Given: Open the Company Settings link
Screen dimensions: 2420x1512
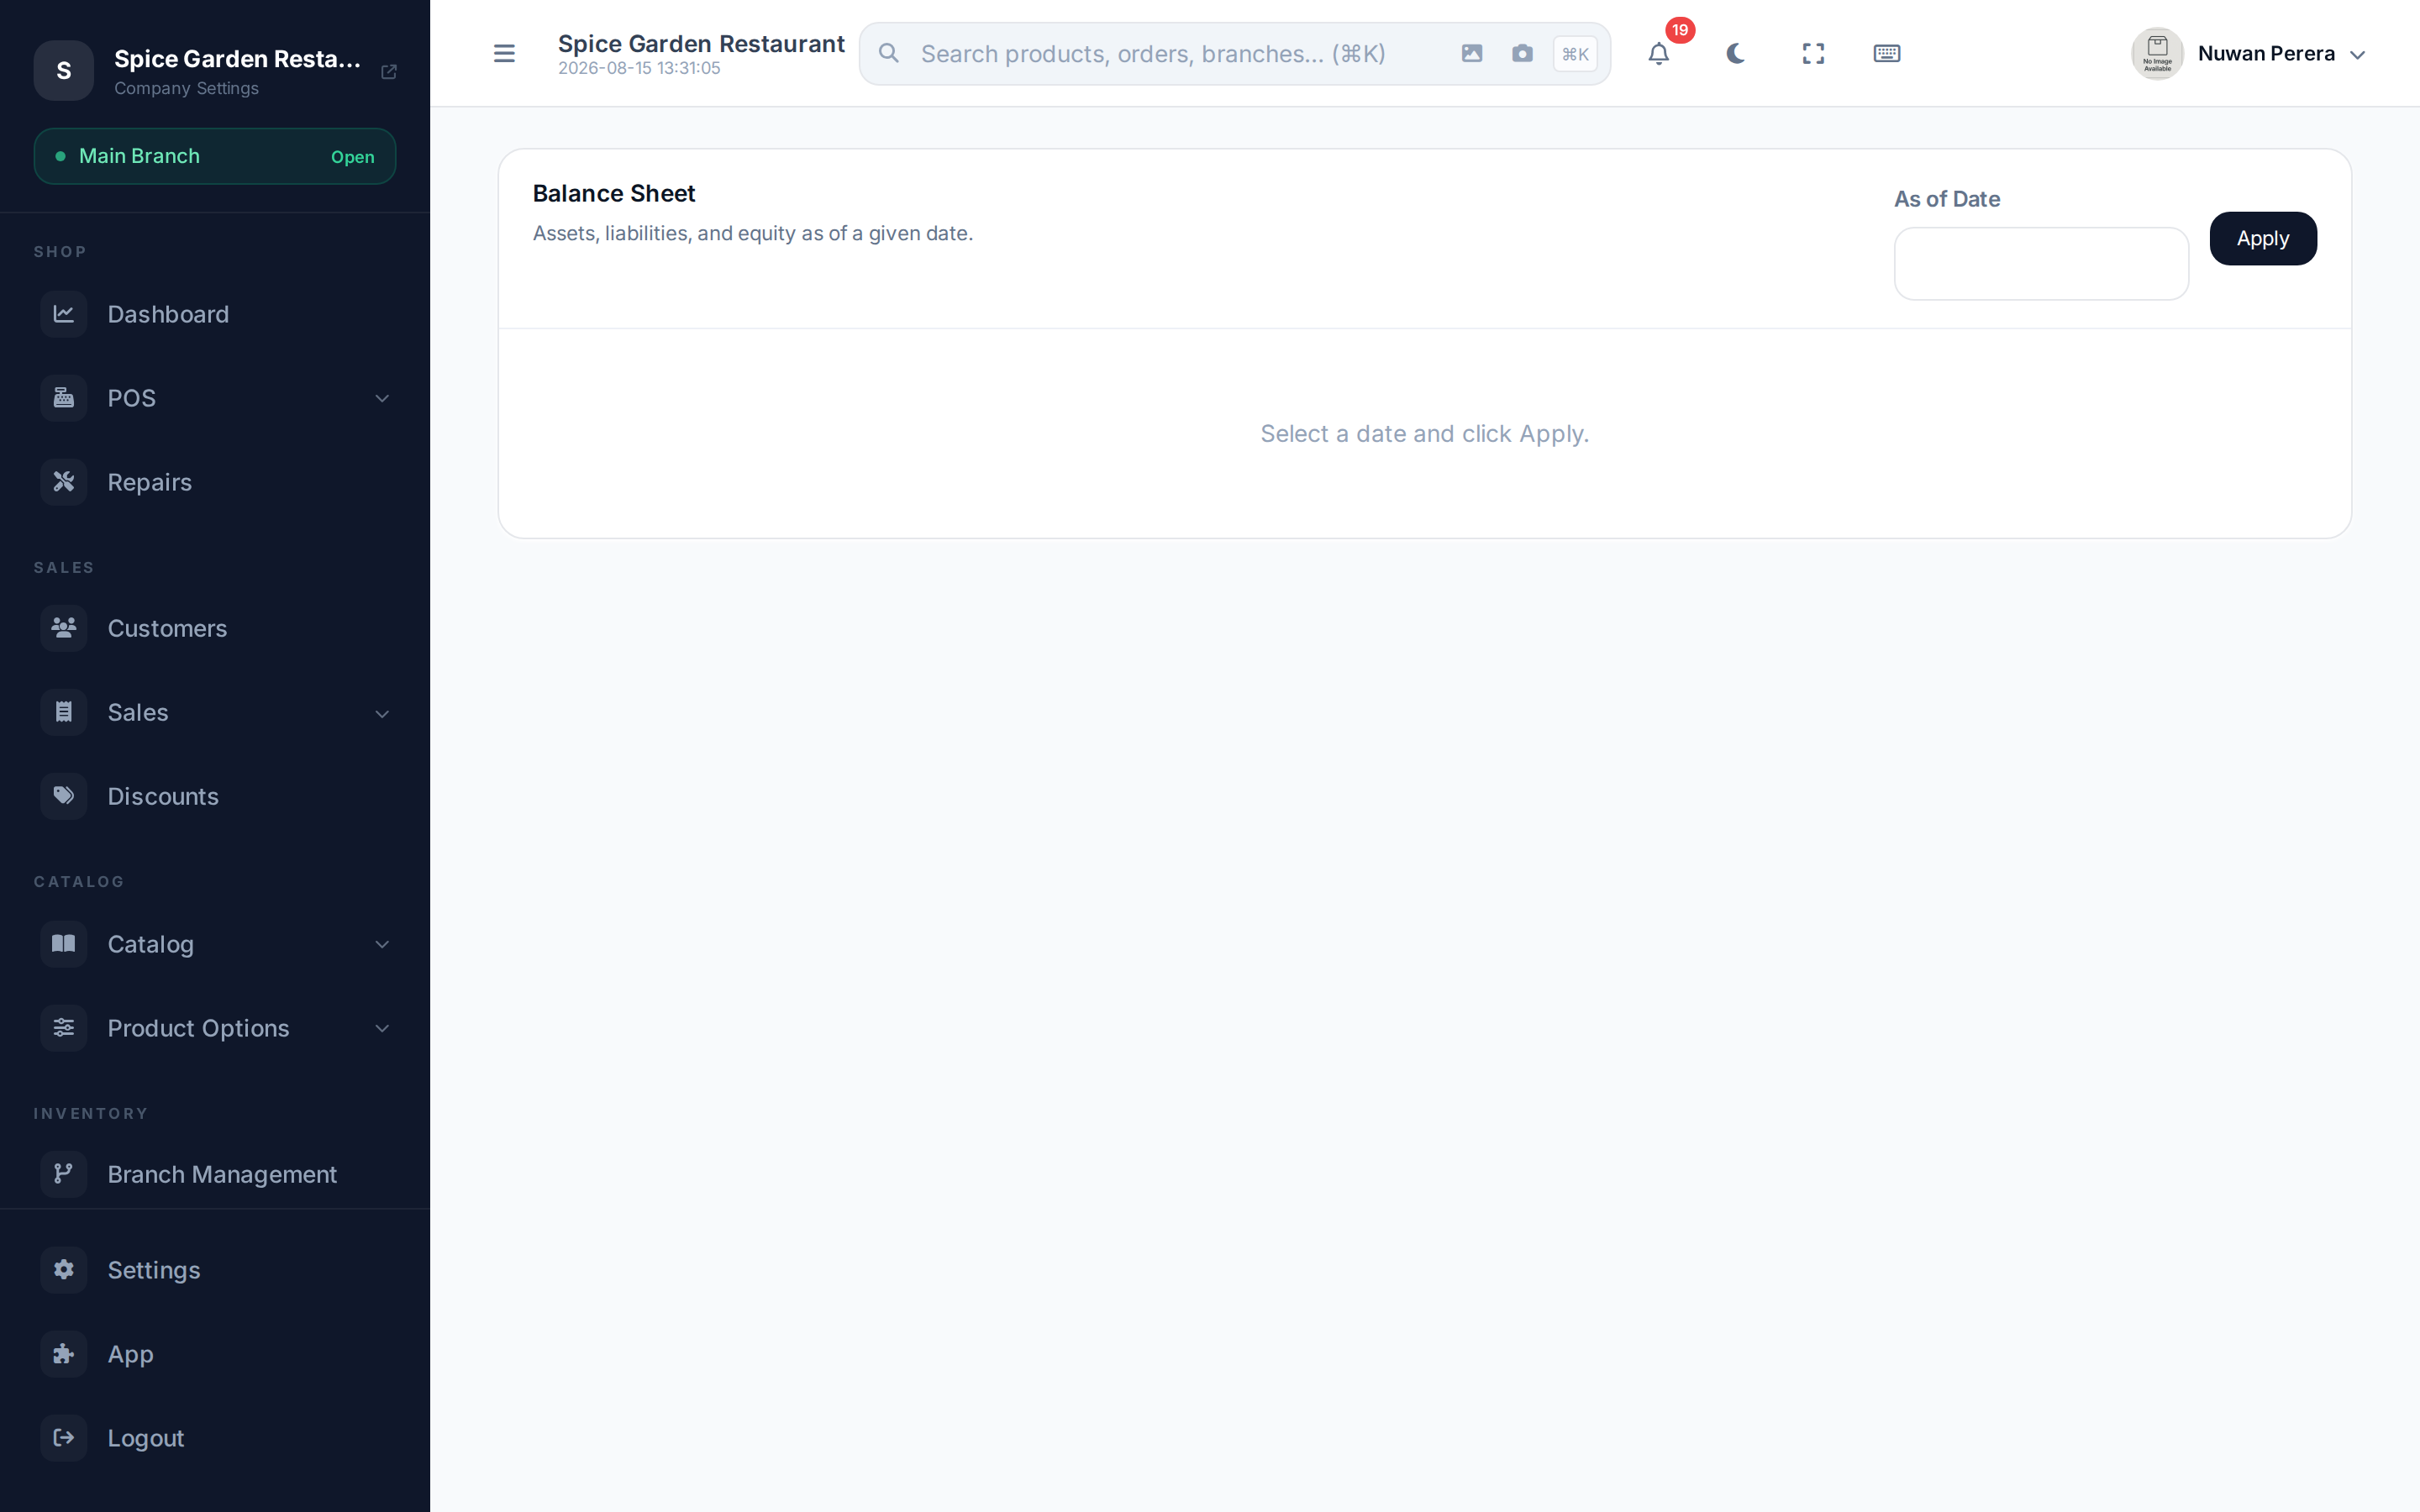Looking at the screenshot, I should 186,88.
